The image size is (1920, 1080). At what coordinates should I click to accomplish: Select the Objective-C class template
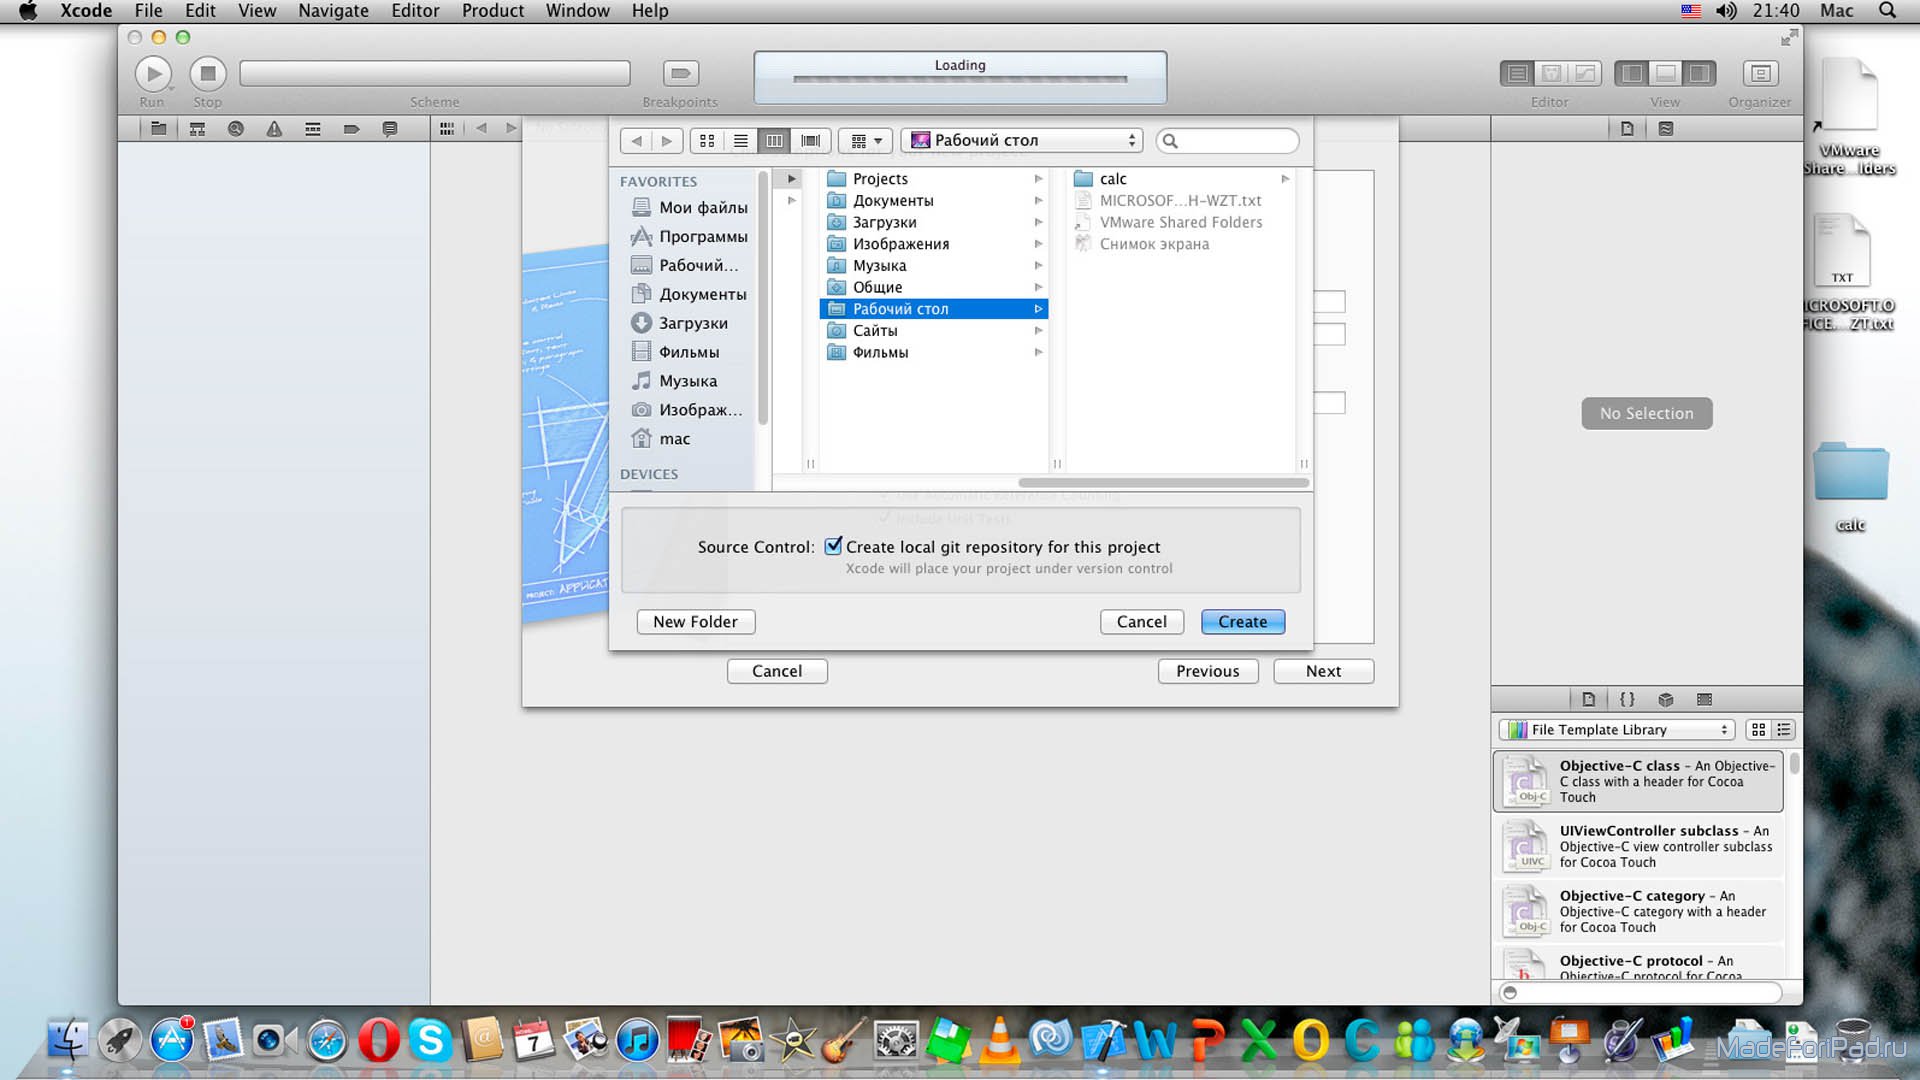click(x=1638, y=782)
